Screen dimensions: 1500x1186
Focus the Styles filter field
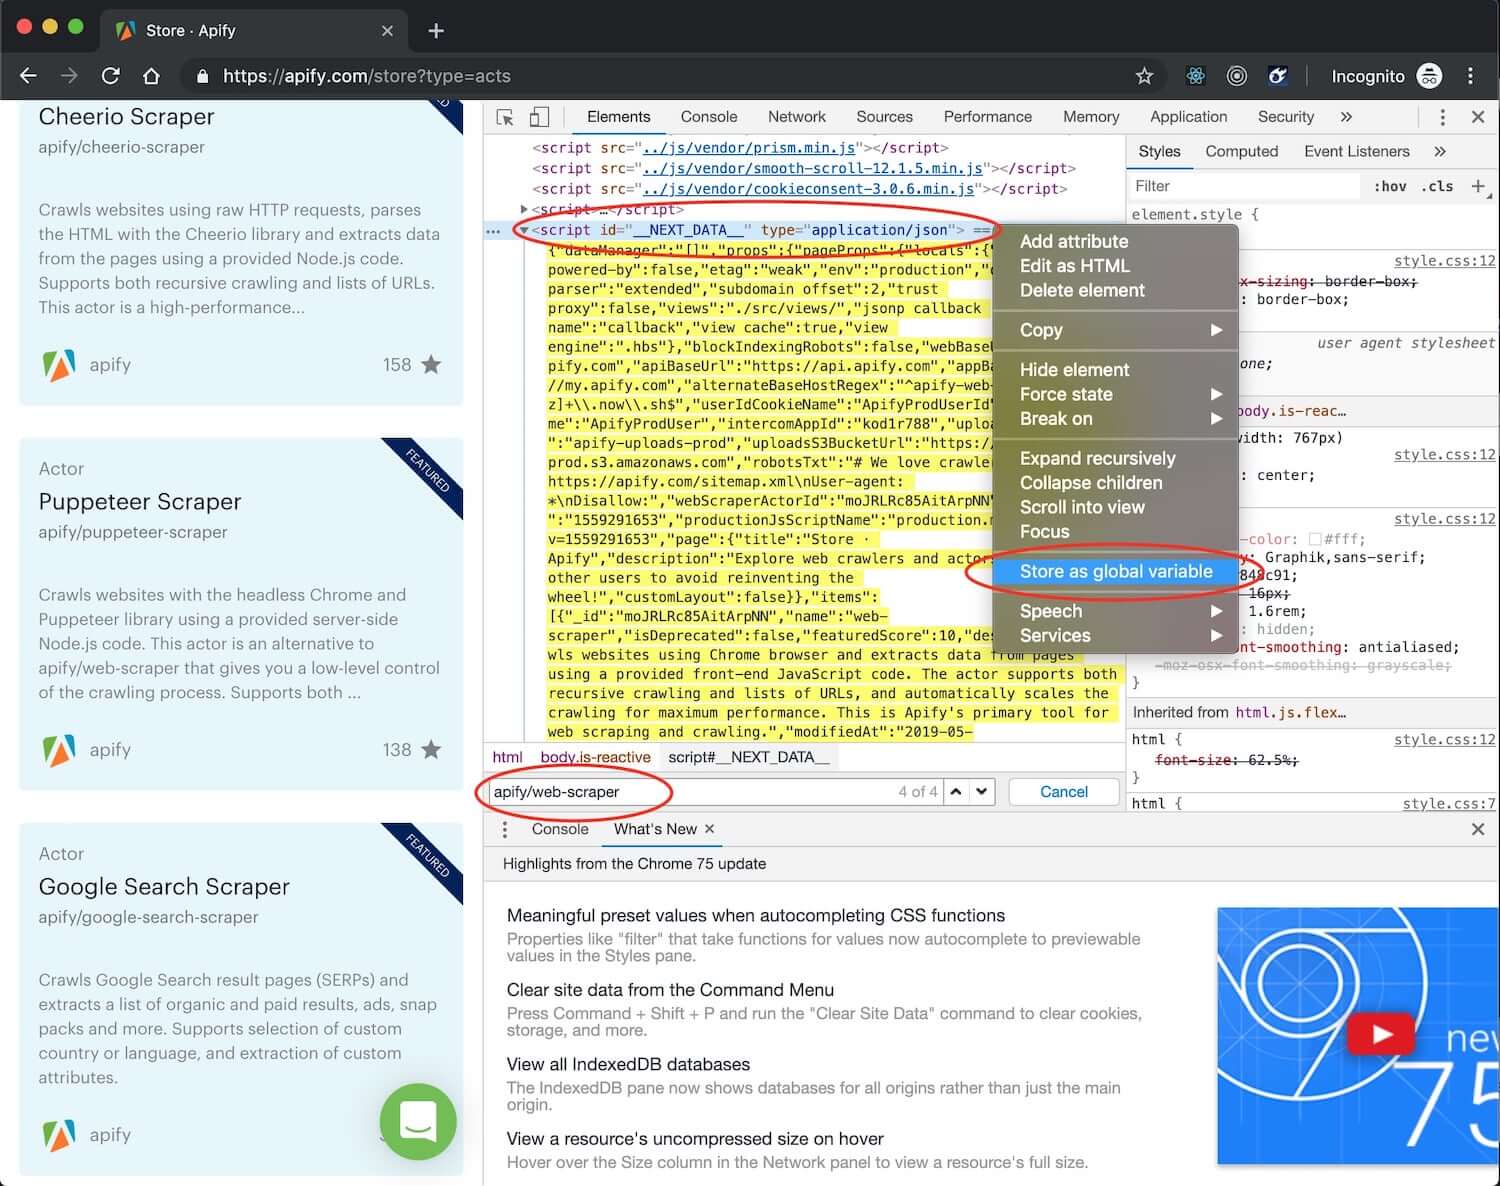1245,186
